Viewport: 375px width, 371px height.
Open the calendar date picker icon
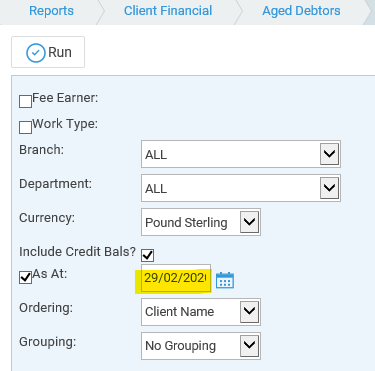tap(225, 280)
